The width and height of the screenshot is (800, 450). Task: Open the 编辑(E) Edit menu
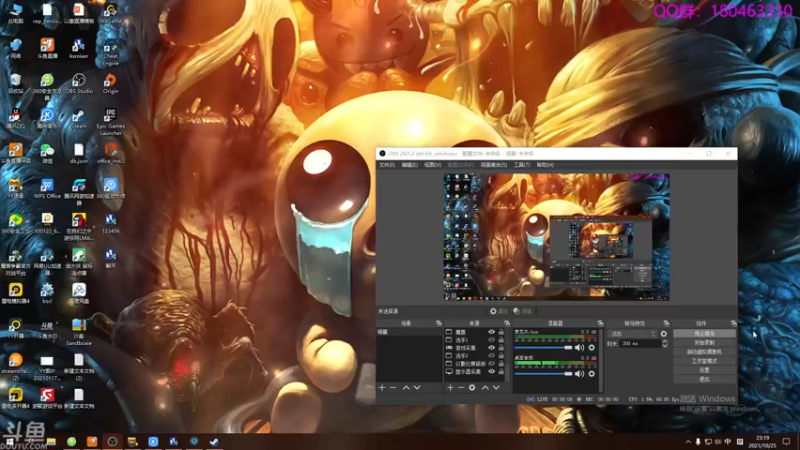409,165
